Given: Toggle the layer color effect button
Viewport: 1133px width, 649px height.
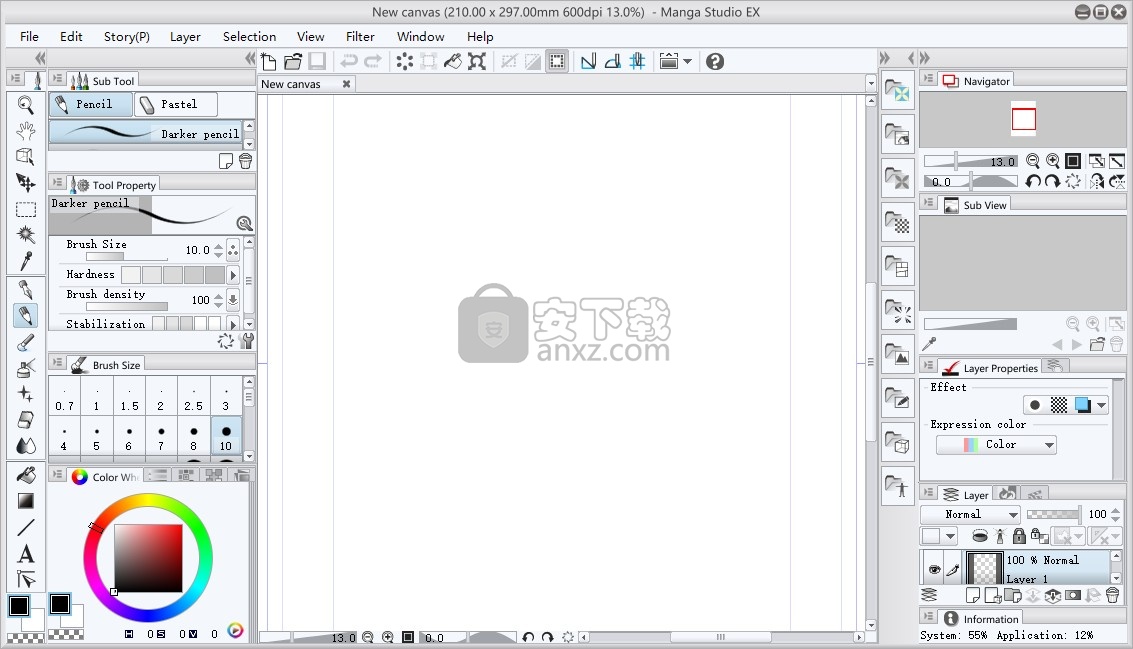Looking at the screenshot, I should 1082,405.
